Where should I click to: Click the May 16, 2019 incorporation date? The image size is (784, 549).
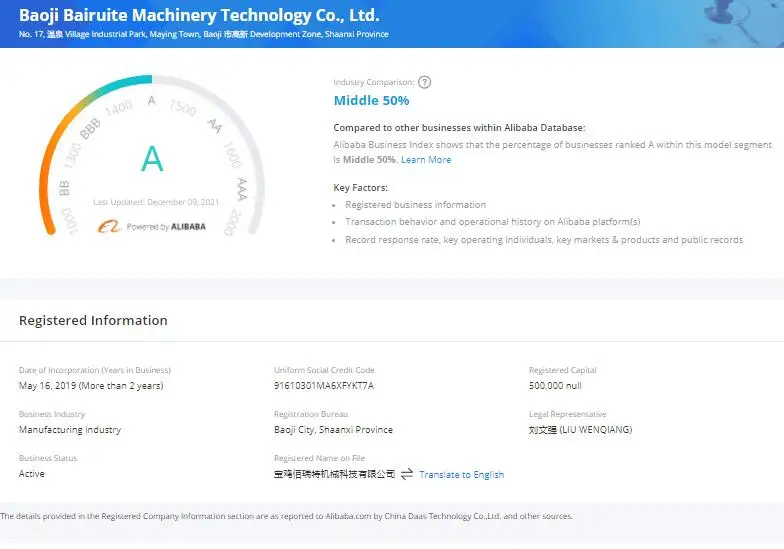click(x=91, y=386)
